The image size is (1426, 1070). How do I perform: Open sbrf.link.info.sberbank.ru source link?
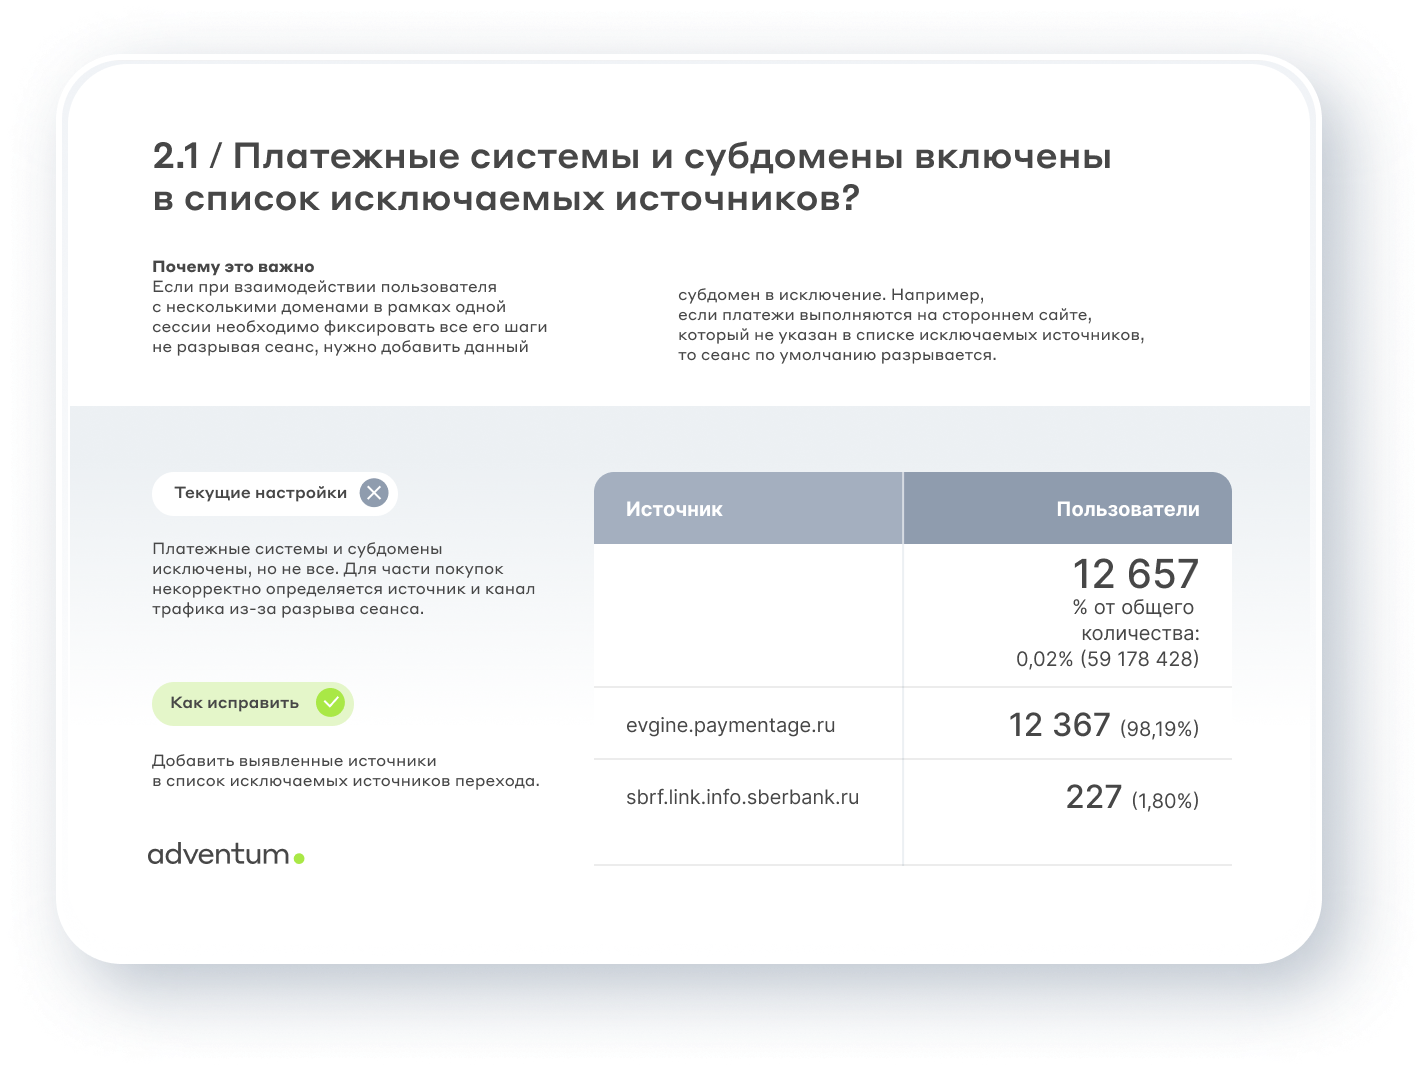click(743, 797)
